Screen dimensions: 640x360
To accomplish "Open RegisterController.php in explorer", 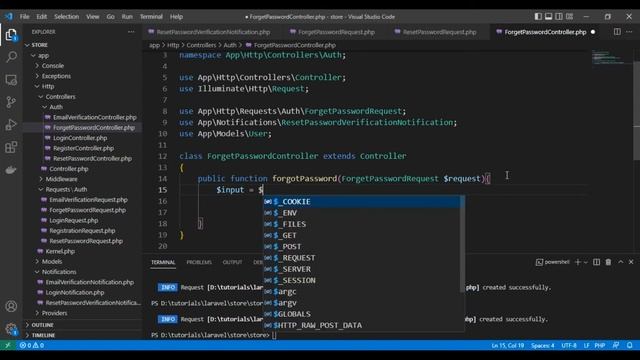I will tap(83, 148).
